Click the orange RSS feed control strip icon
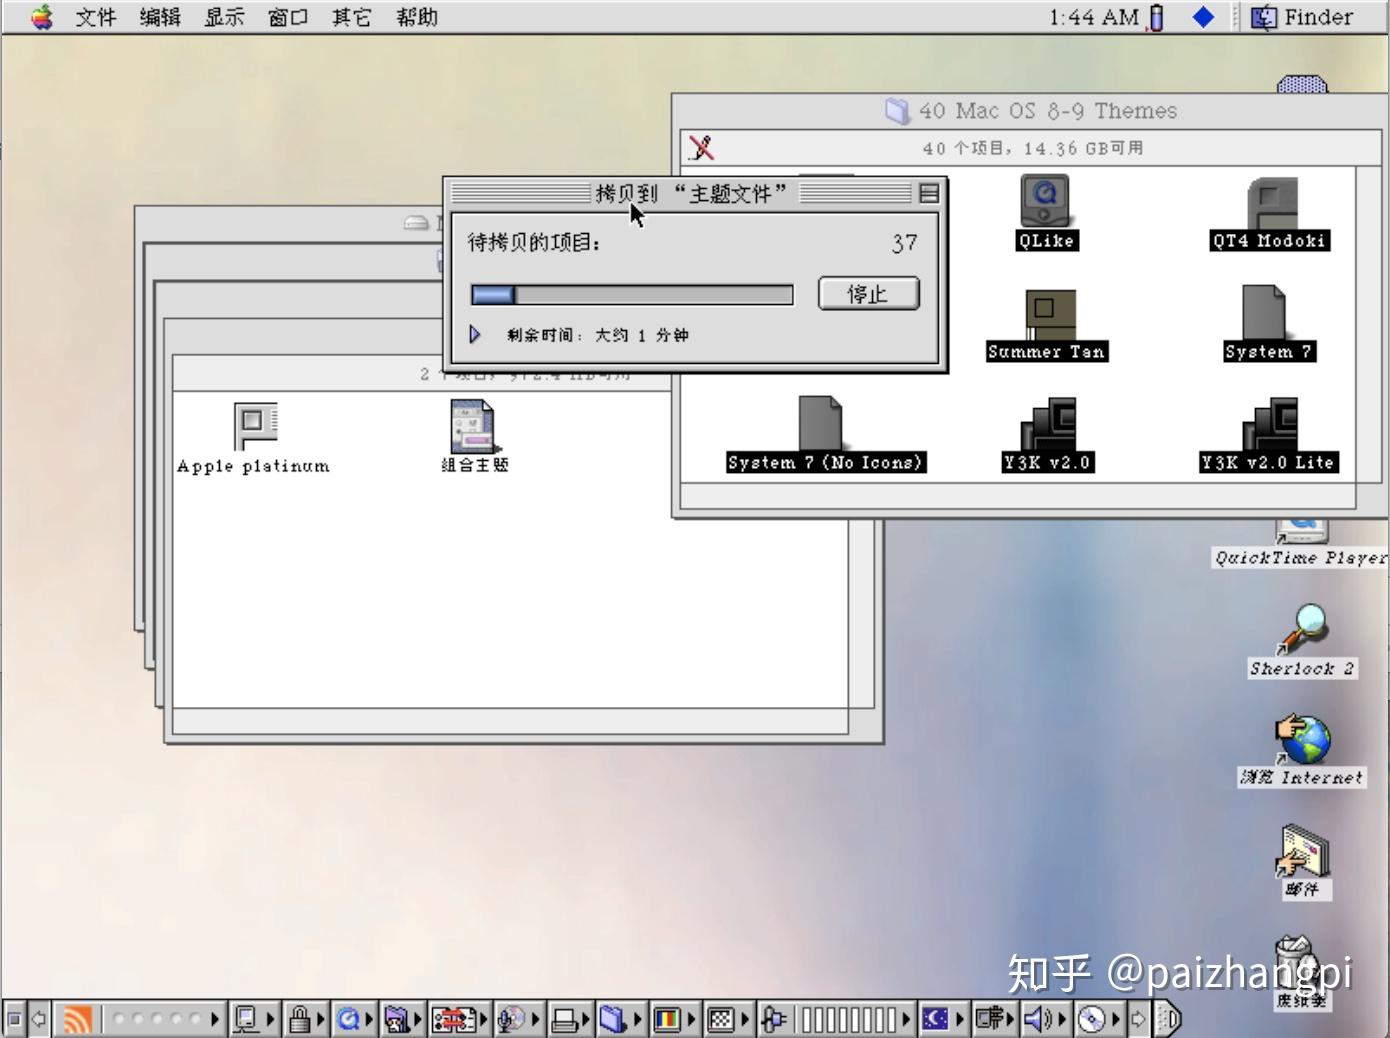The image size is (1390, 1038). click(x=77, y=1019)
